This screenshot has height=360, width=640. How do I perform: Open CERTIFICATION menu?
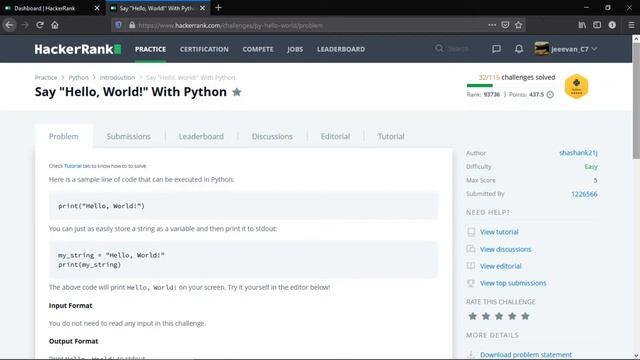tap(204, 49)
